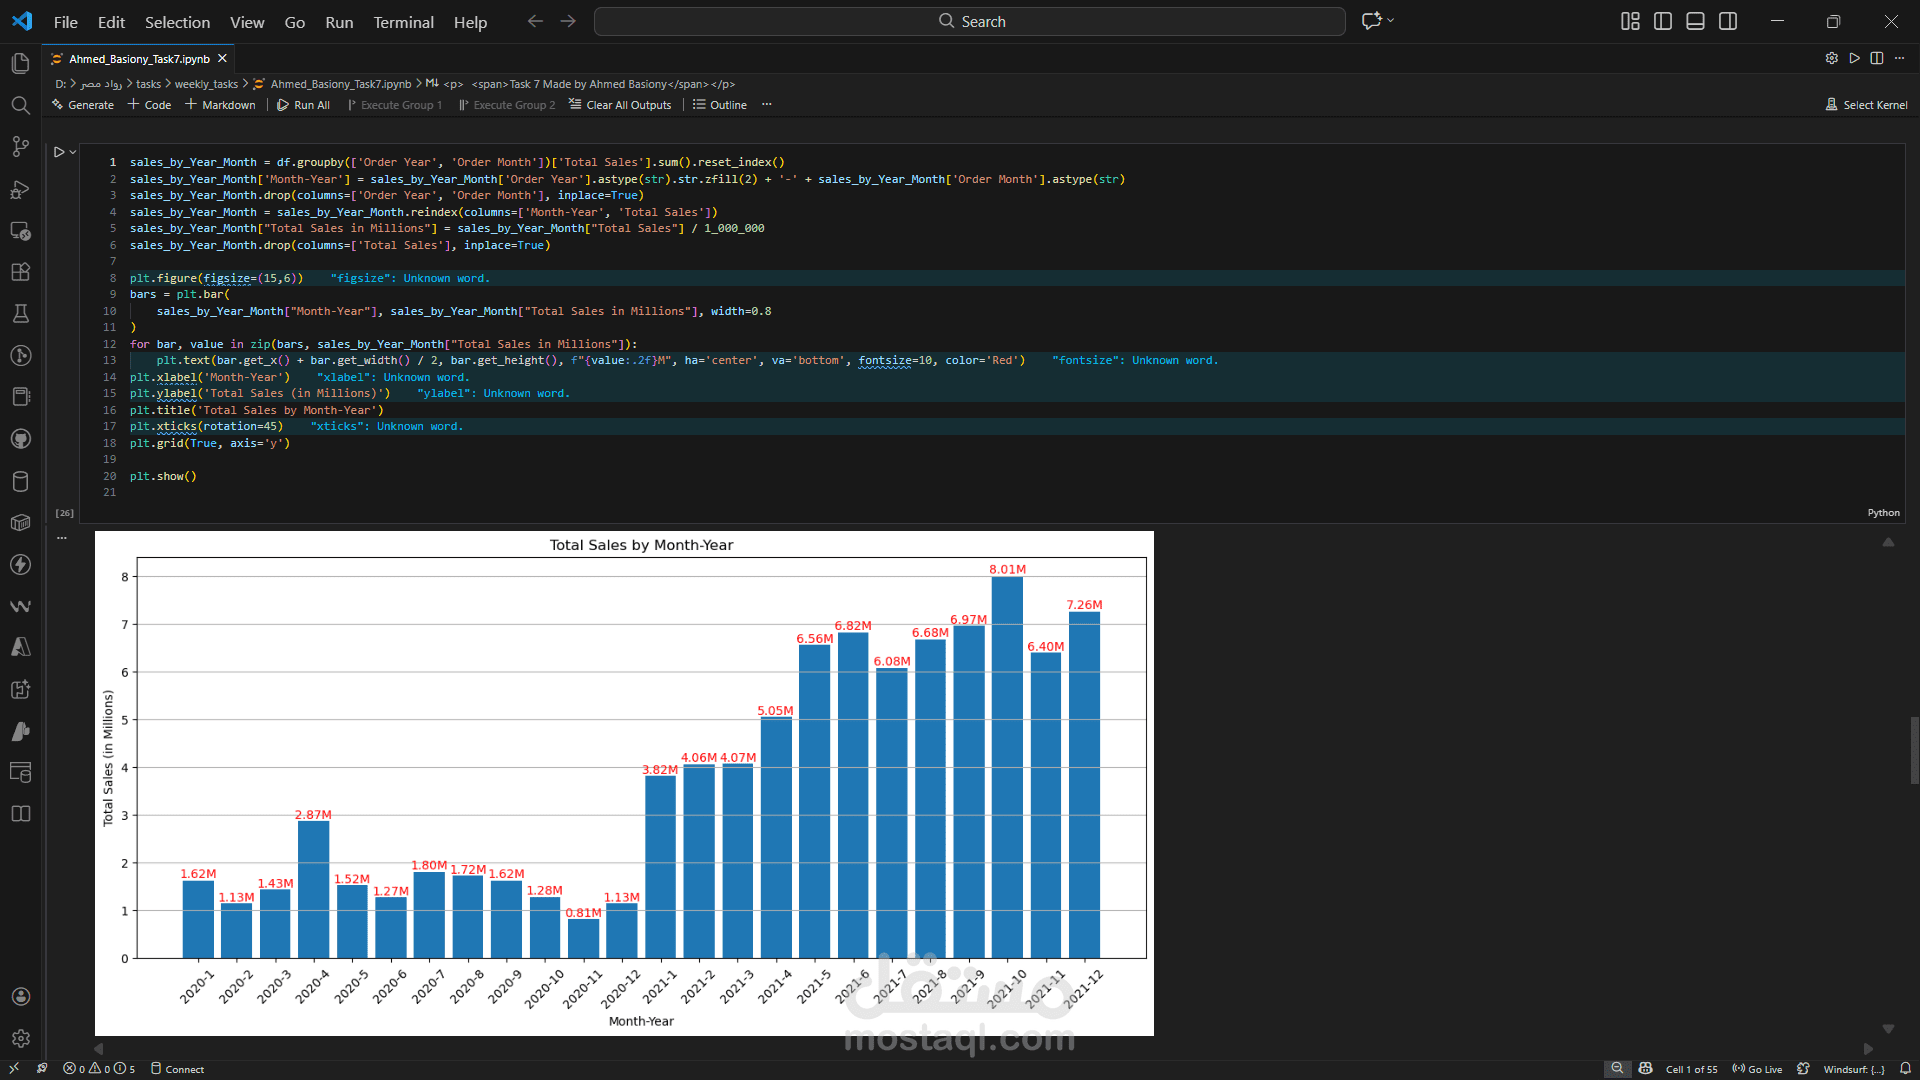Viewport: 1920px width, 1080px height.
Task: Toggle the Primary Side Bar
Action: (1663, 21)
